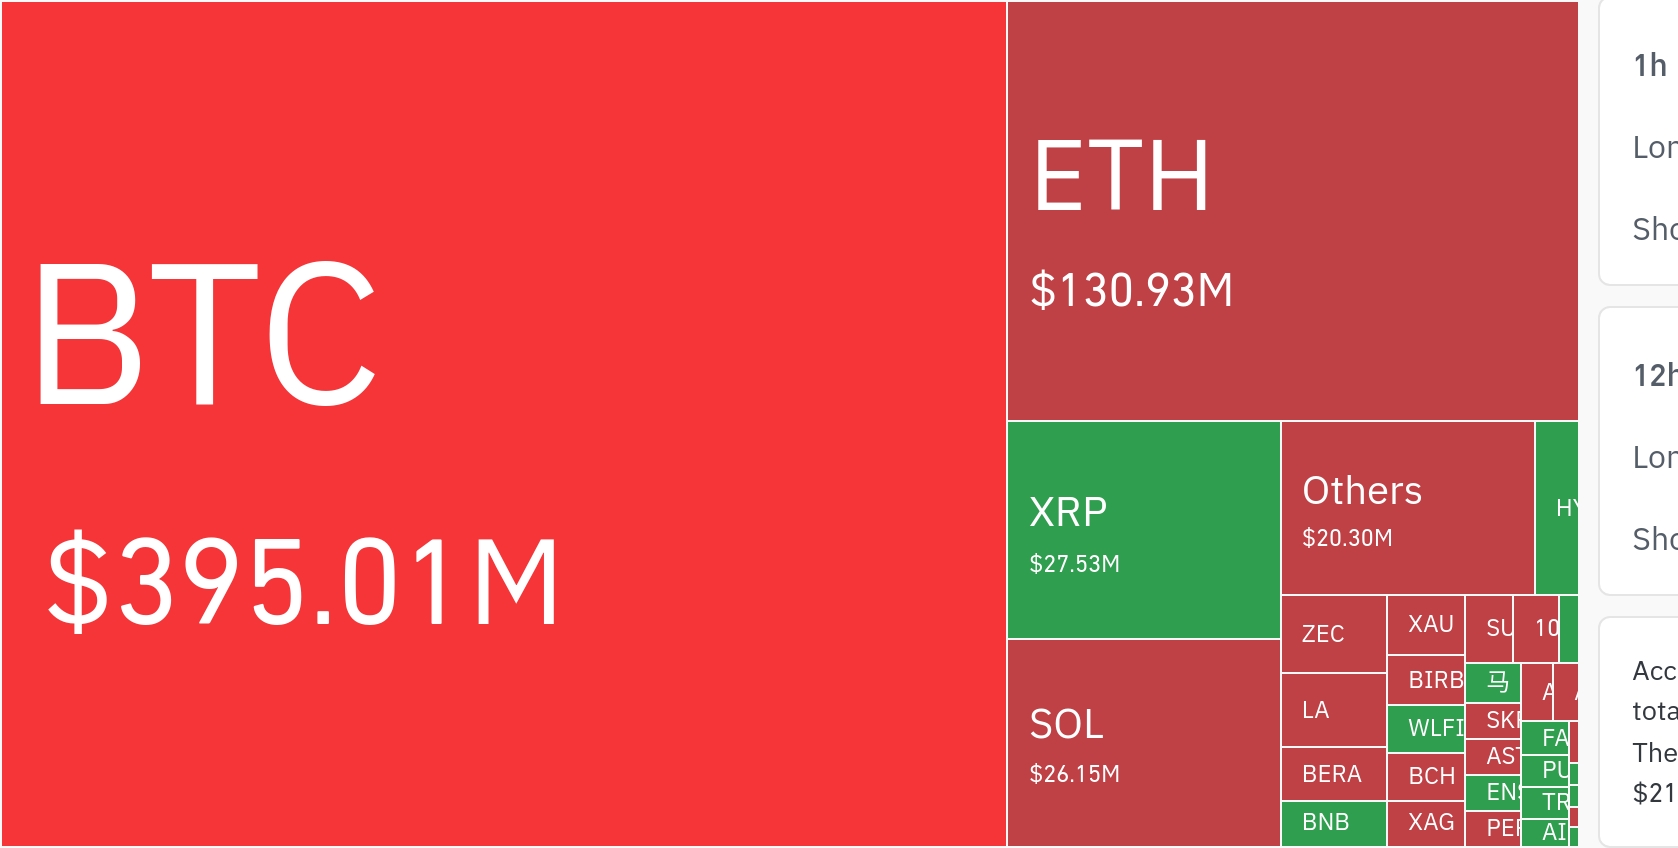Click the XAG heatmap tile

1426,823
